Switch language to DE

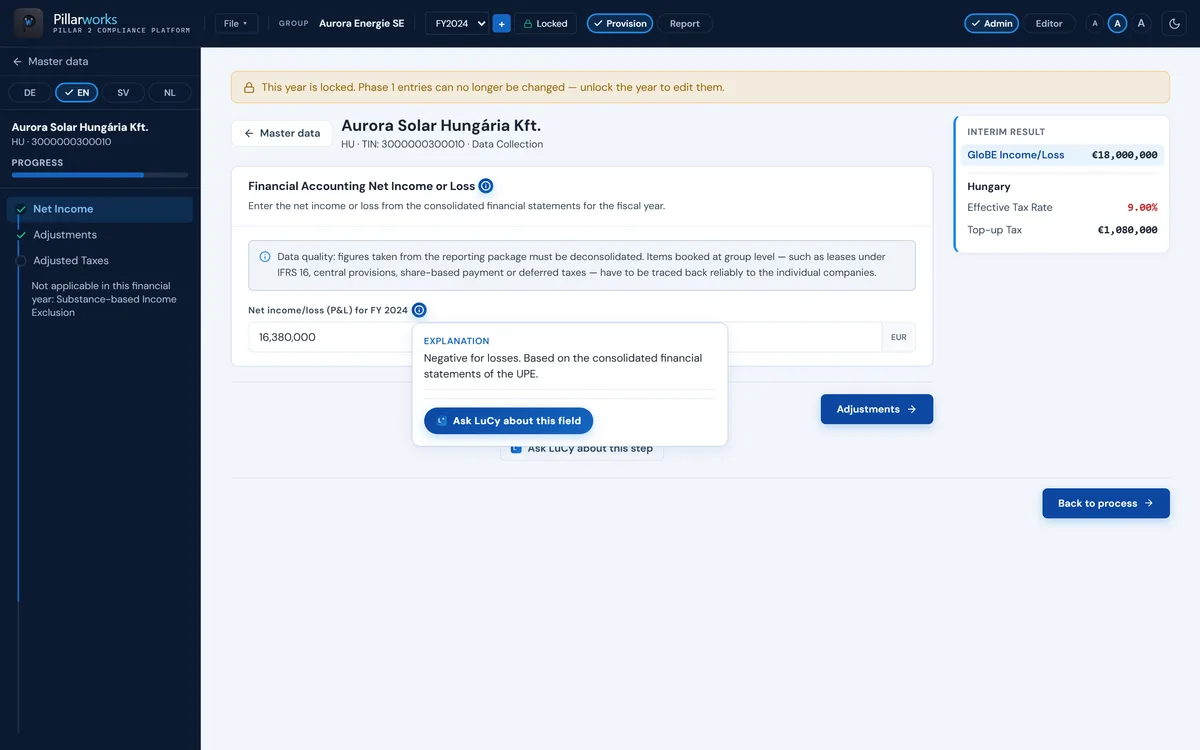(30, 92)
